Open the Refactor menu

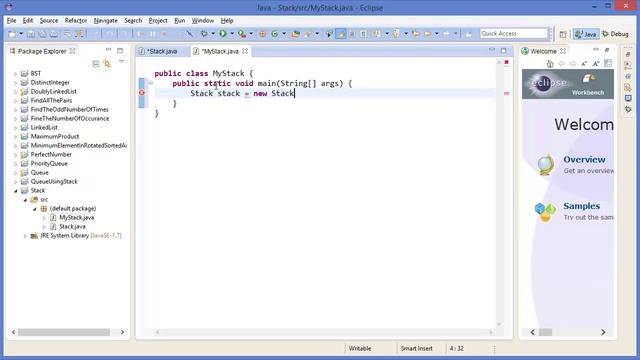[x=76, y=20]
